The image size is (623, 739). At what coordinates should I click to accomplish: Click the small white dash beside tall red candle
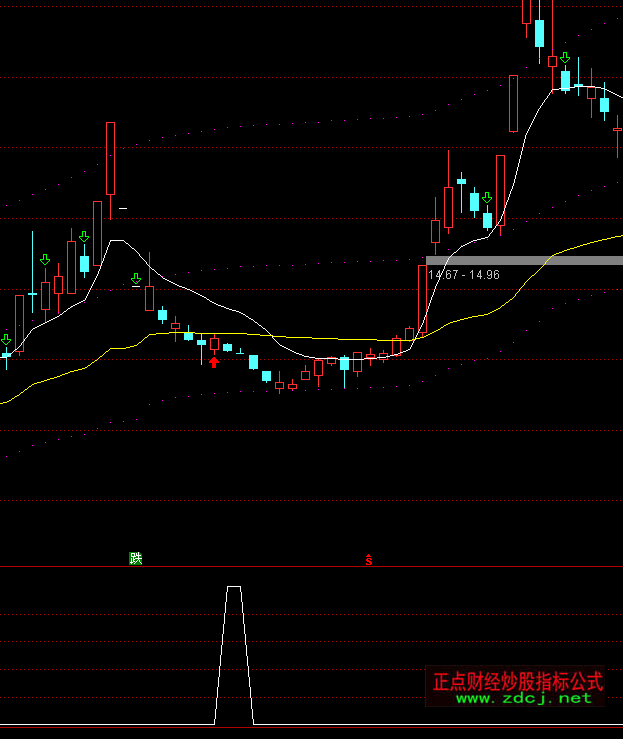click(123, 208)
